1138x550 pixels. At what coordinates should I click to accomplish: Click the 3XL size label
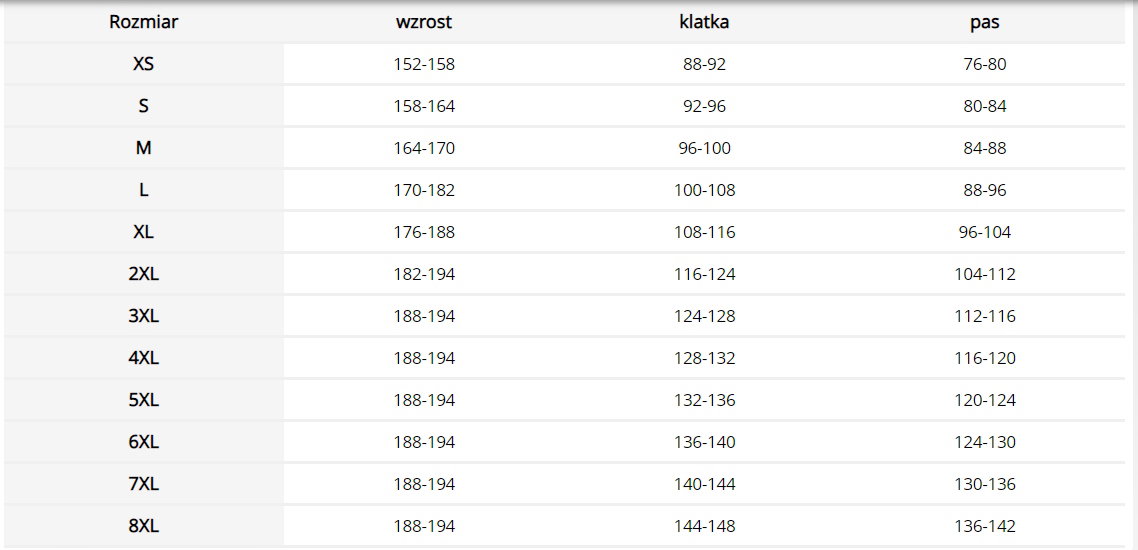(144, 316)
